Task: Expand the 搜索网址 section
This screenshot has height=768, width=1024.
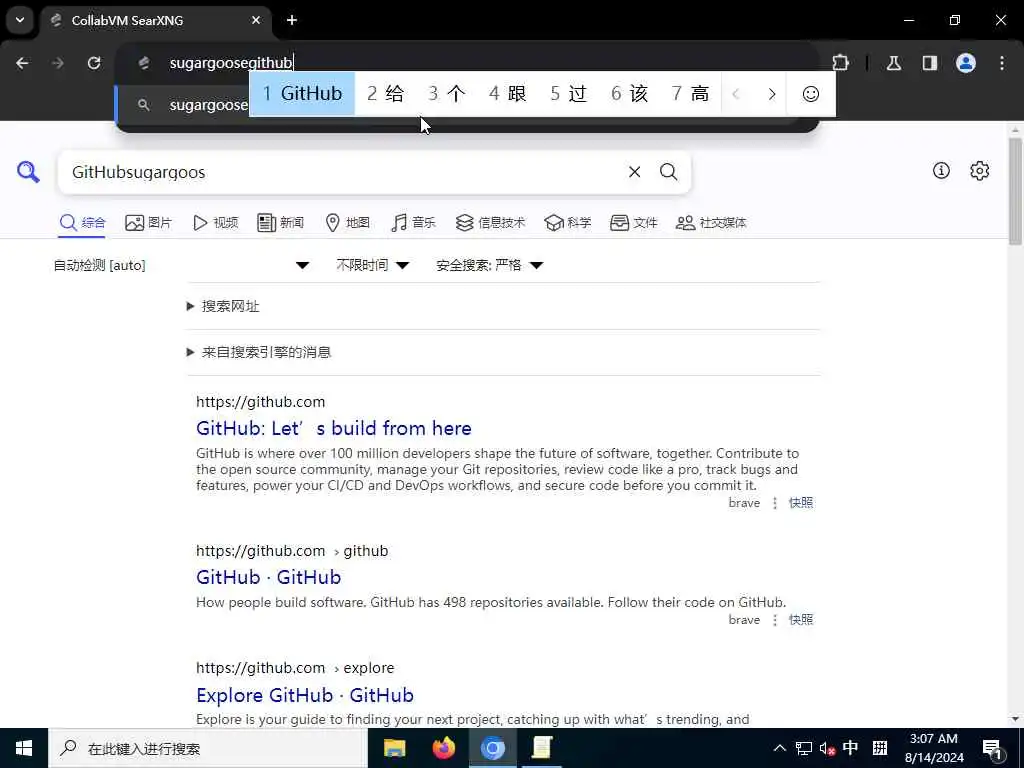Action: click(x=223, y=306)
